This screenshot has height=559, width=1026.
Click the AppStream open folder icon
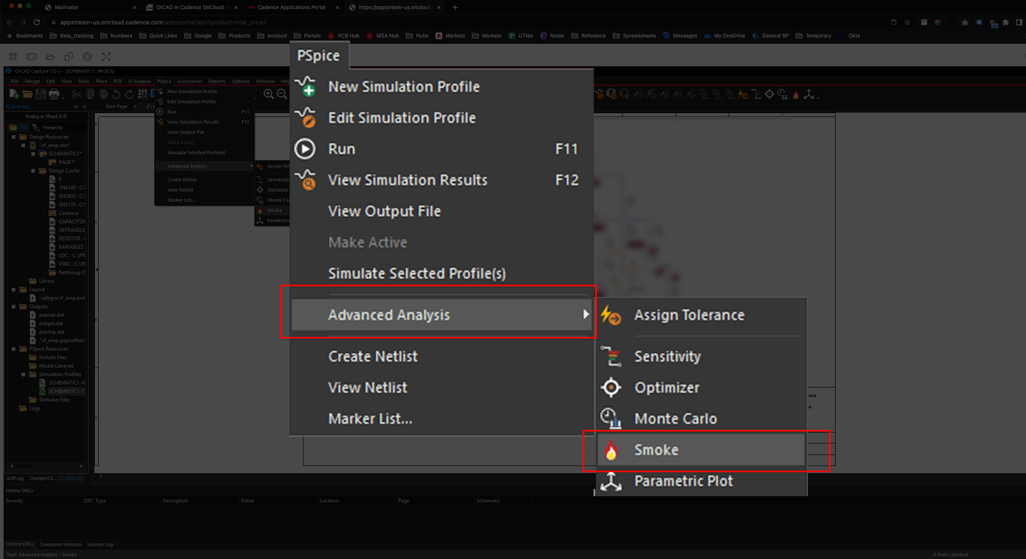(x=50, y=57)
